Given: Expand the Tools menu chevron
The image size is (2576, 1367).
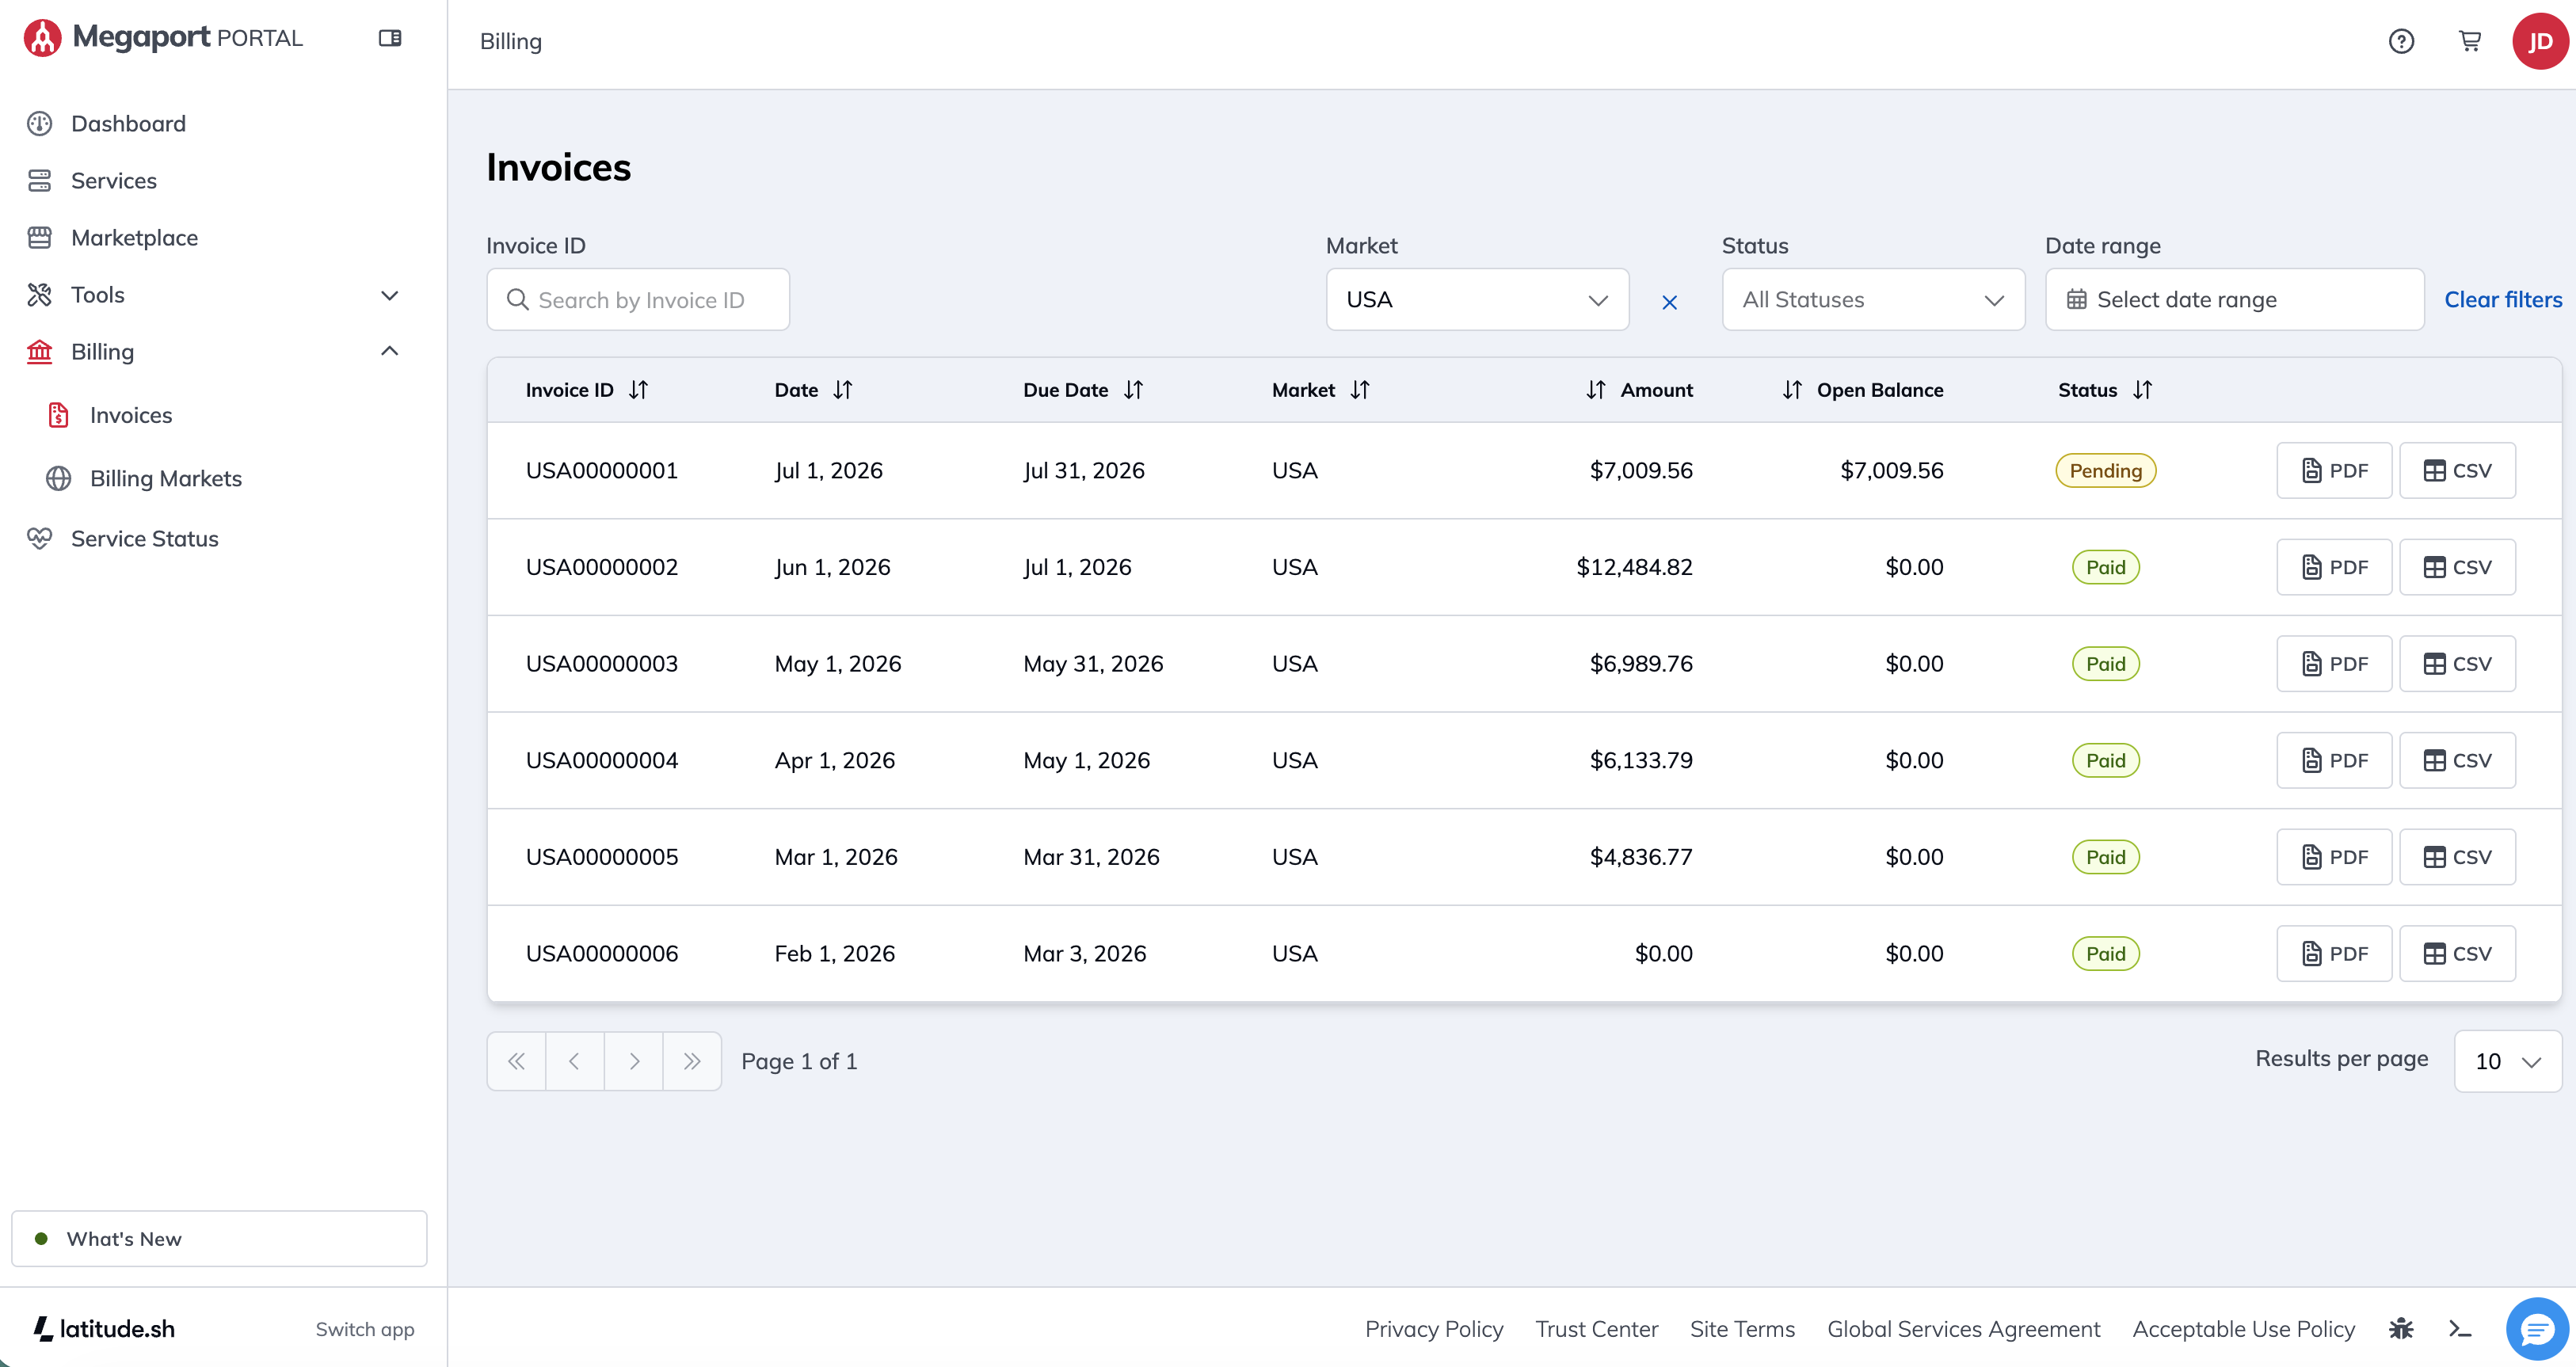Looking at the screenshot, I should 390,295.
